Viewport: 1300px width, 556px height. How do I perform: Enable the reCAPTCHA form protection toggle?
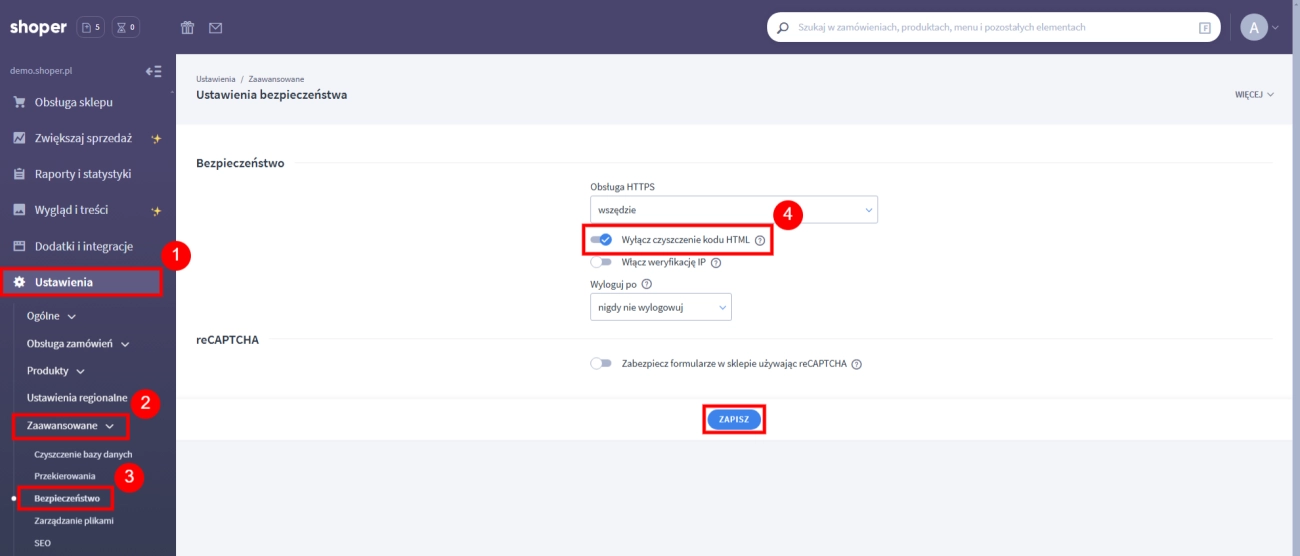point(601,364)
